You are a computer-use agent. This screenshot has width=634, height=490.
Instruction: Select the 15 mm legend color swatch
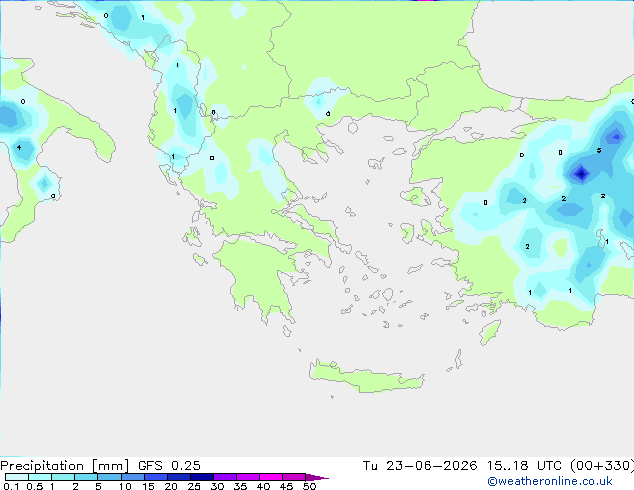(x=156, y=477)
